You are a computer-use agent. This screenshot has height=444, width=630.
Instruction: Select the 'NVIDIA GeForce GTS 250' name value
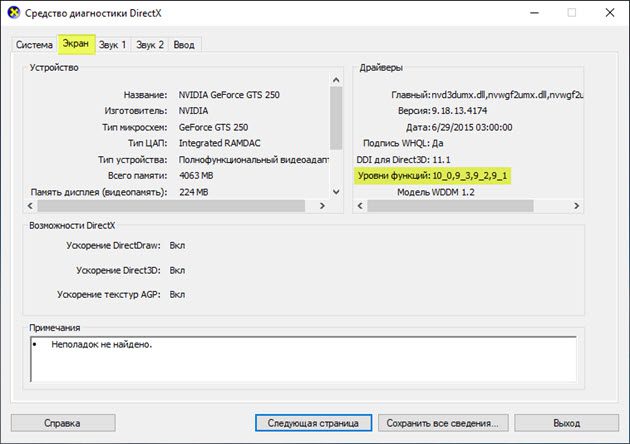click(x=229, y=95)
